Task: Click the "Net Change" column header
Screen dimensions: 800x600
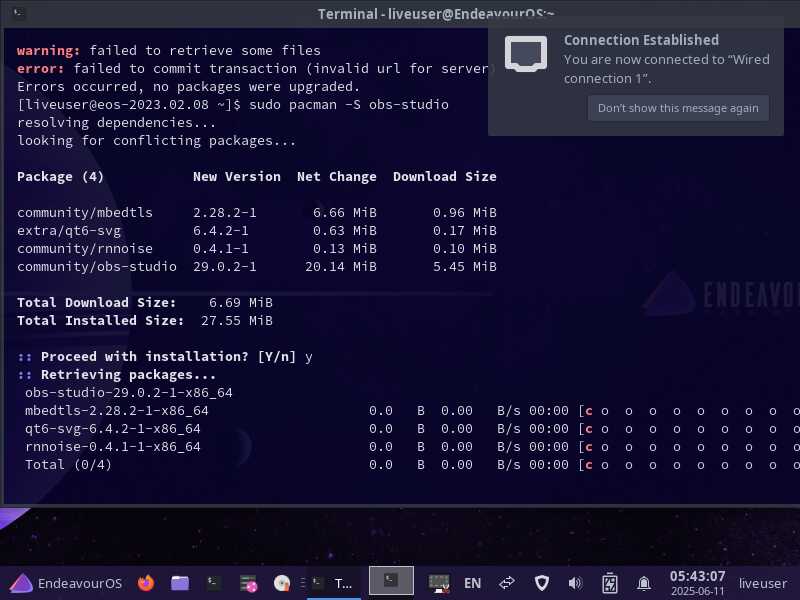Action: point(337,177)
